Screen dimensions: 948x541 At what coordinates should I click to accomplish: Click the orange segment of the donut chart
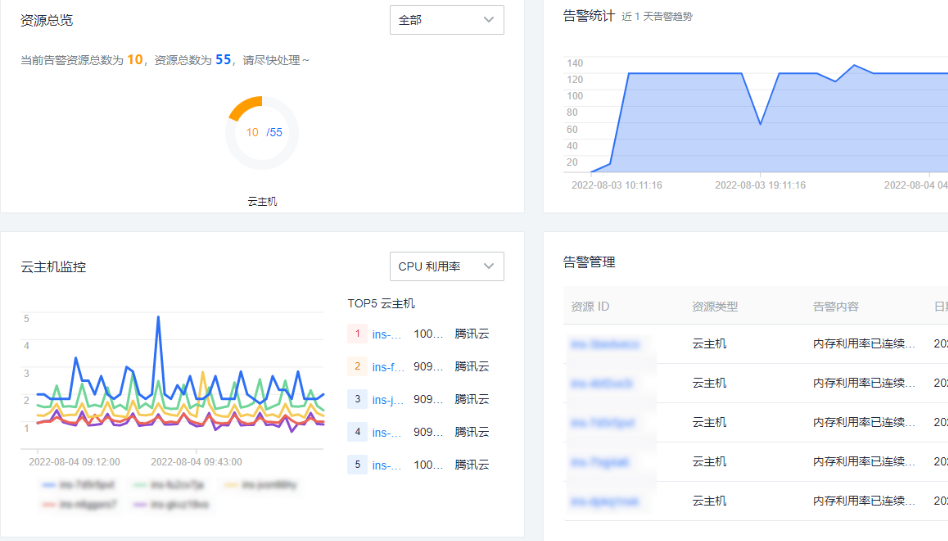click(243, 106)
